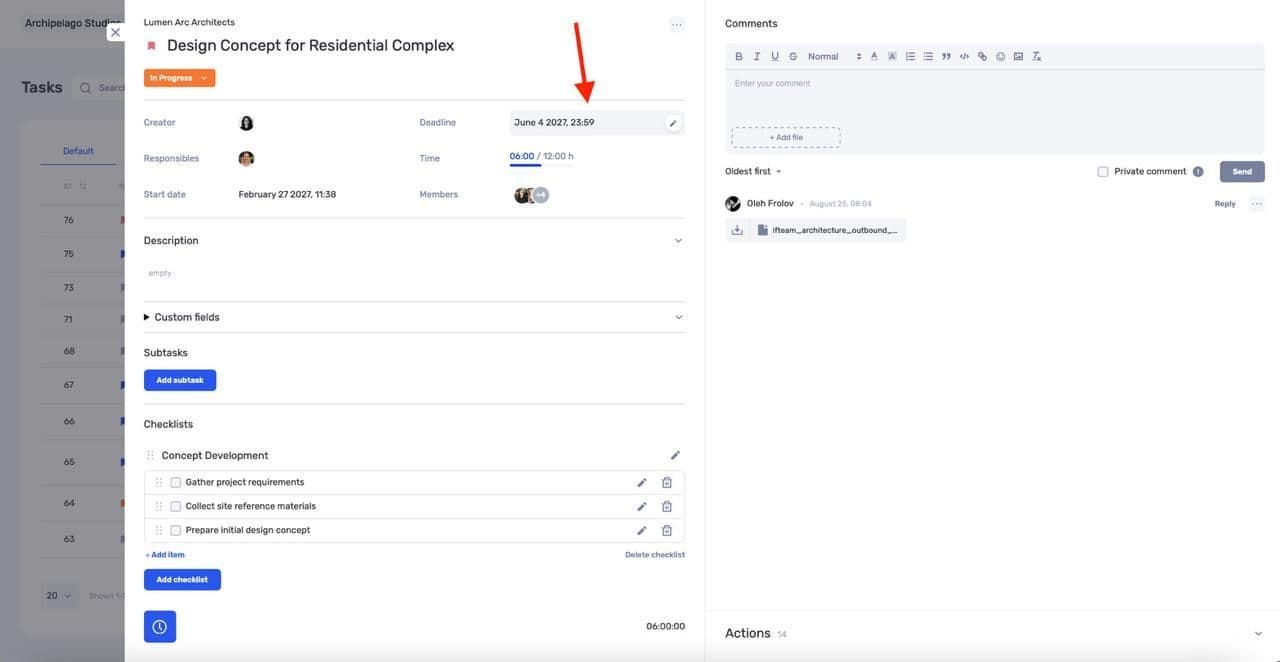The height and width of the screenshot is (662, 1280).
Task: Open more options on Oleh Frolov's comment
Action: pos(1257,204)
